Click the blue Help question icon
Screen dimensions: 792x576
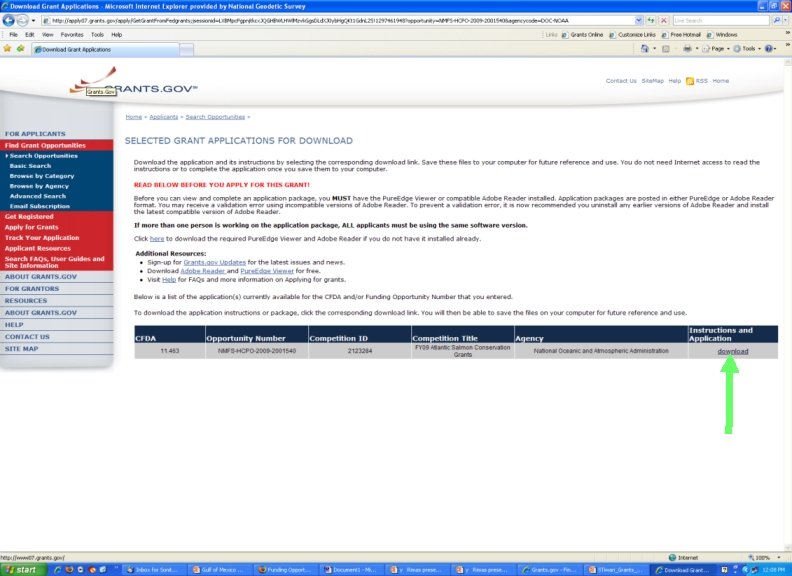(x=768, y=49)
